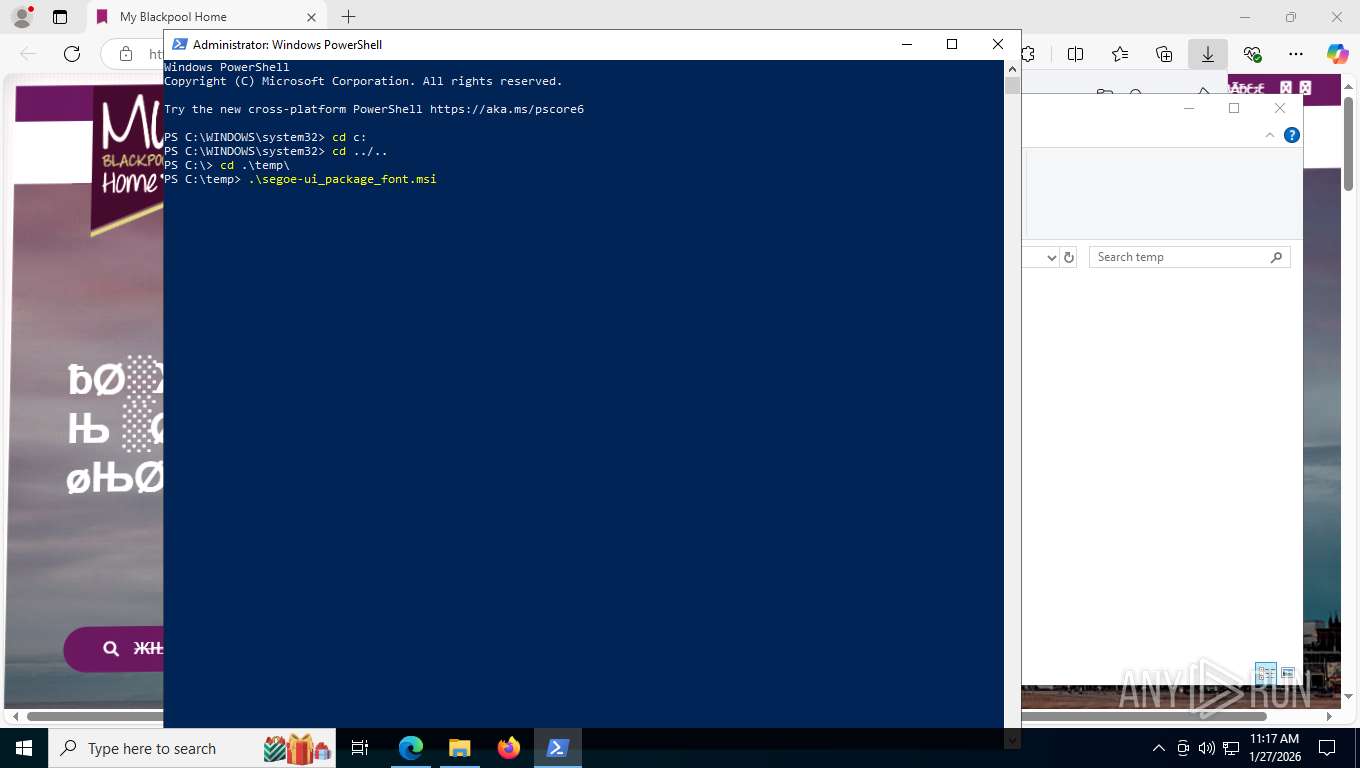Maximize the File Explorer window
1360x768 pixels.
(1234, 108)
